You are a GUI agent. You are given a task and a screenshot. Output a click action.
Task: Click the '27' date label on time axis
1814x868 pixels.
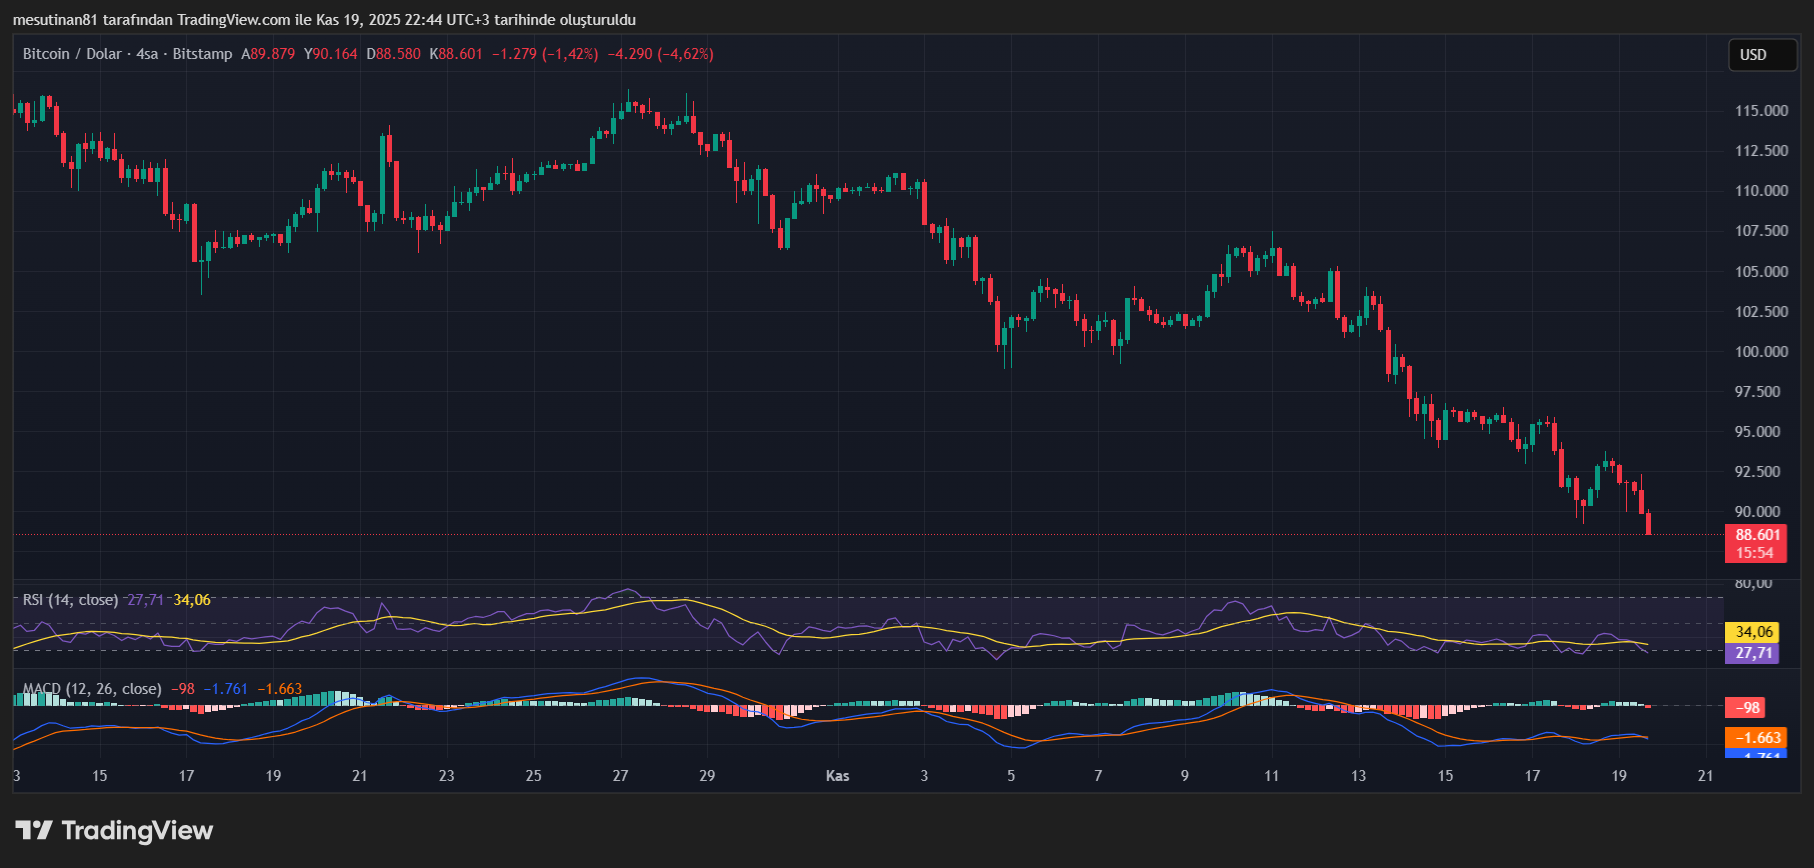[x=620, y=776]
